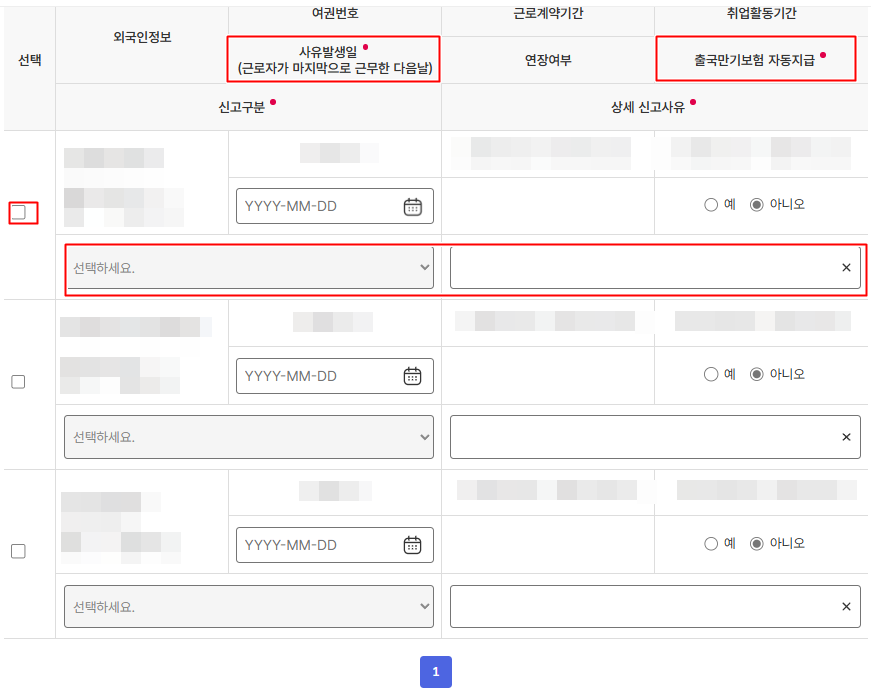
Task: Clear the first row's 상세 신고사유 field with X
Action: click(846, 268)
